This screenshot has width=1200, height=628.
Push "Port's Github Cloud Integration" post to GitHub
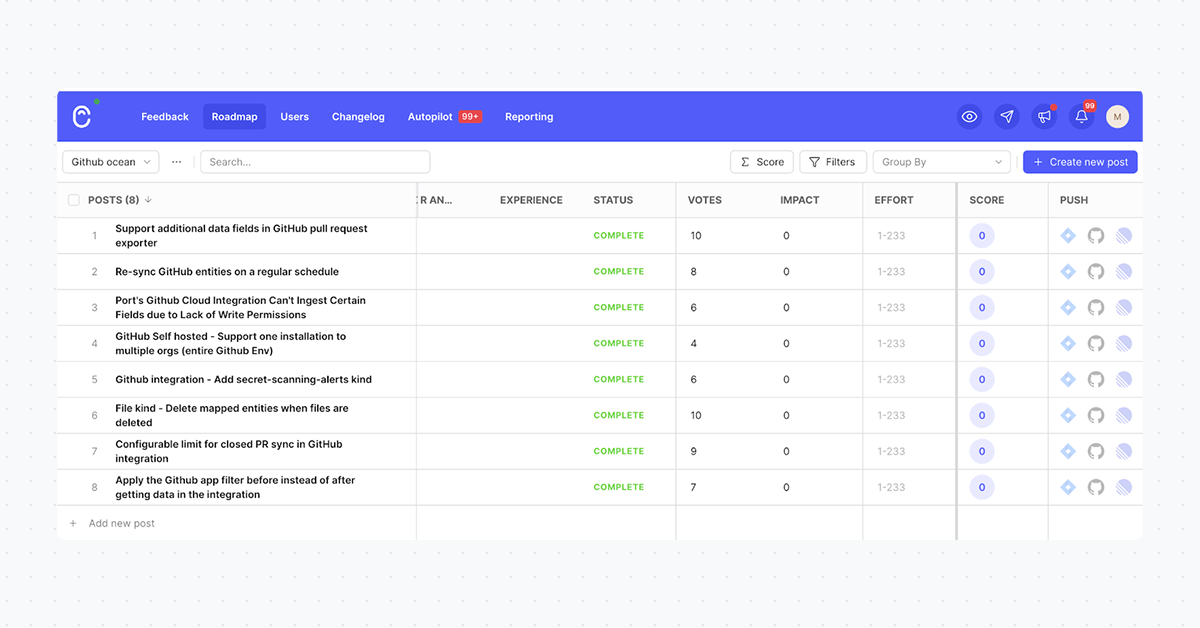1096,308
